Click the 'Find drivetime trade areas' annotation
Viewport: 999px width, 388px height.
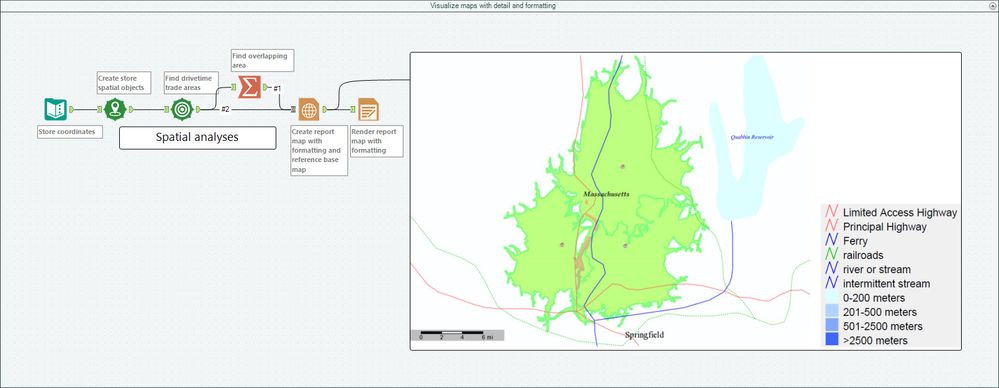coord(191,83)
